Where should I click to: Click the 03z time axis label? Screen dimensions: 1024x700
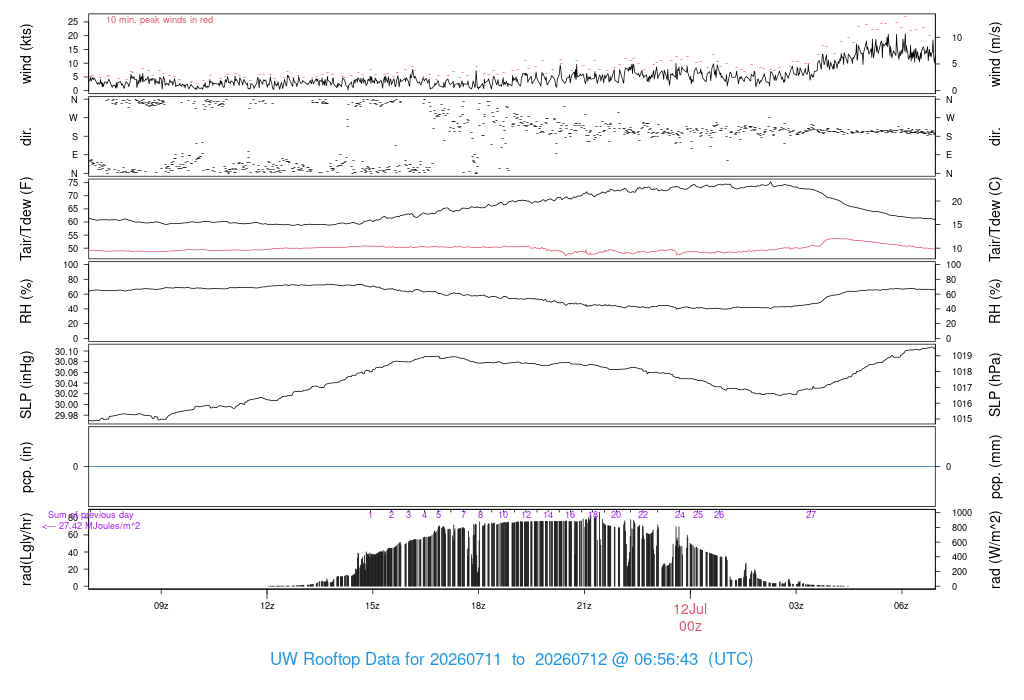795,606
